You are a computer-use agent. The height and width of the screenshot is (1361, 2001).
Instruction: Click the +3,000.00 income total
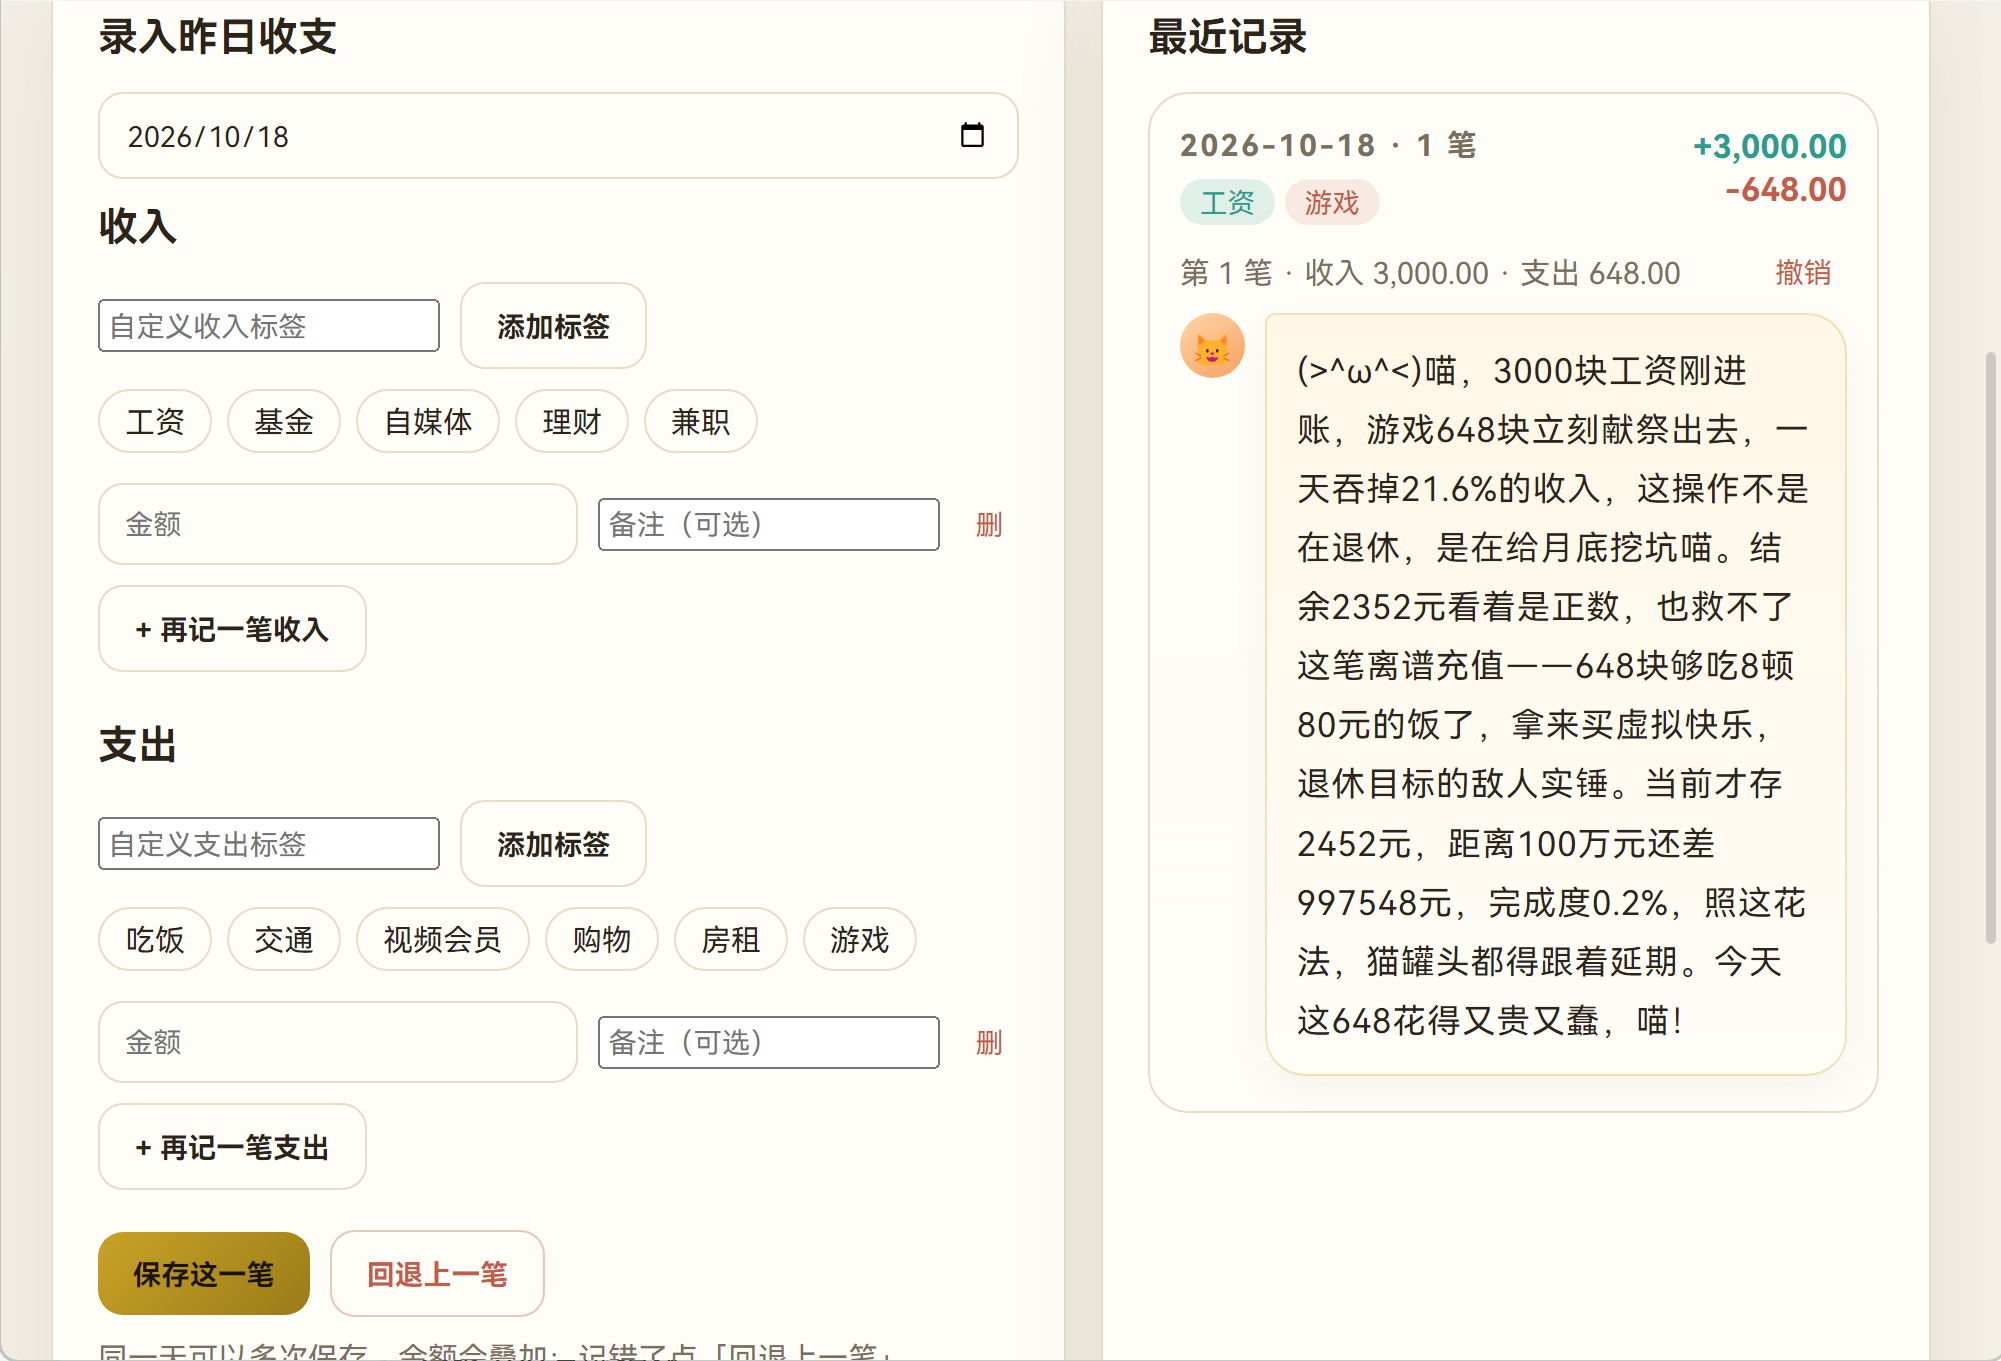tap(1769, 146)
